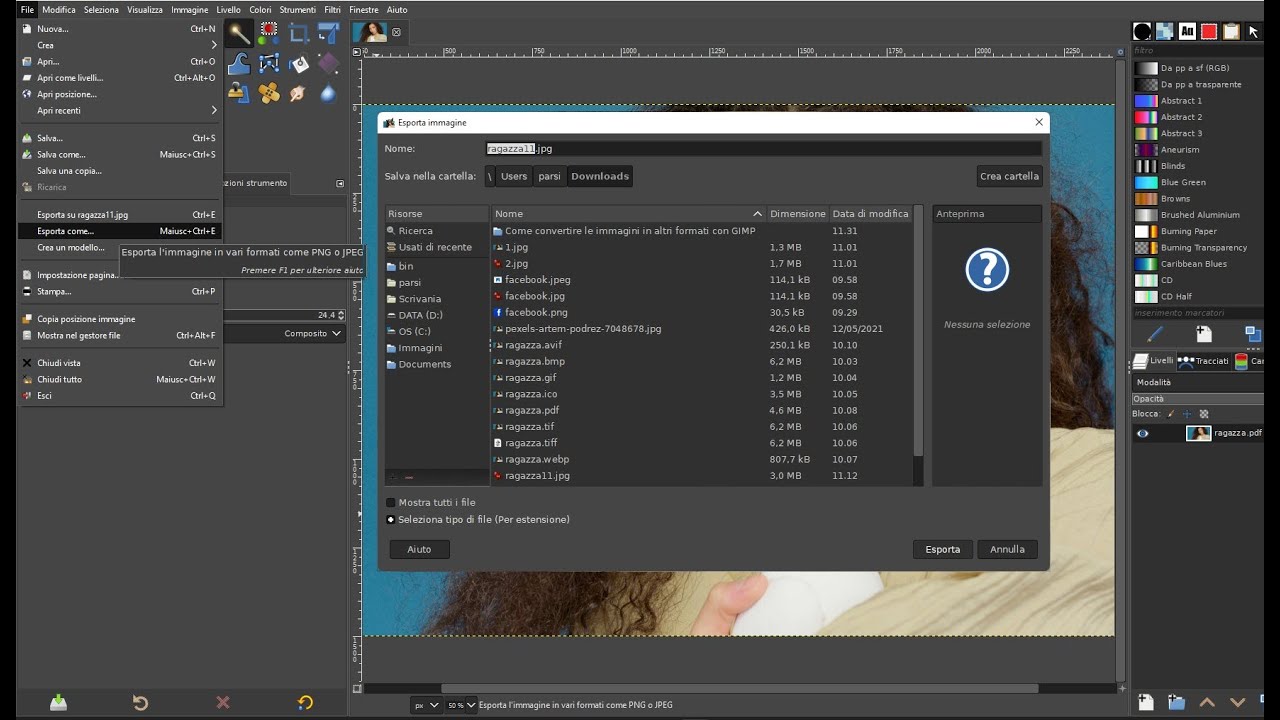
Task: Open the Document history clipboard tab
Action: pos(1231,31)
